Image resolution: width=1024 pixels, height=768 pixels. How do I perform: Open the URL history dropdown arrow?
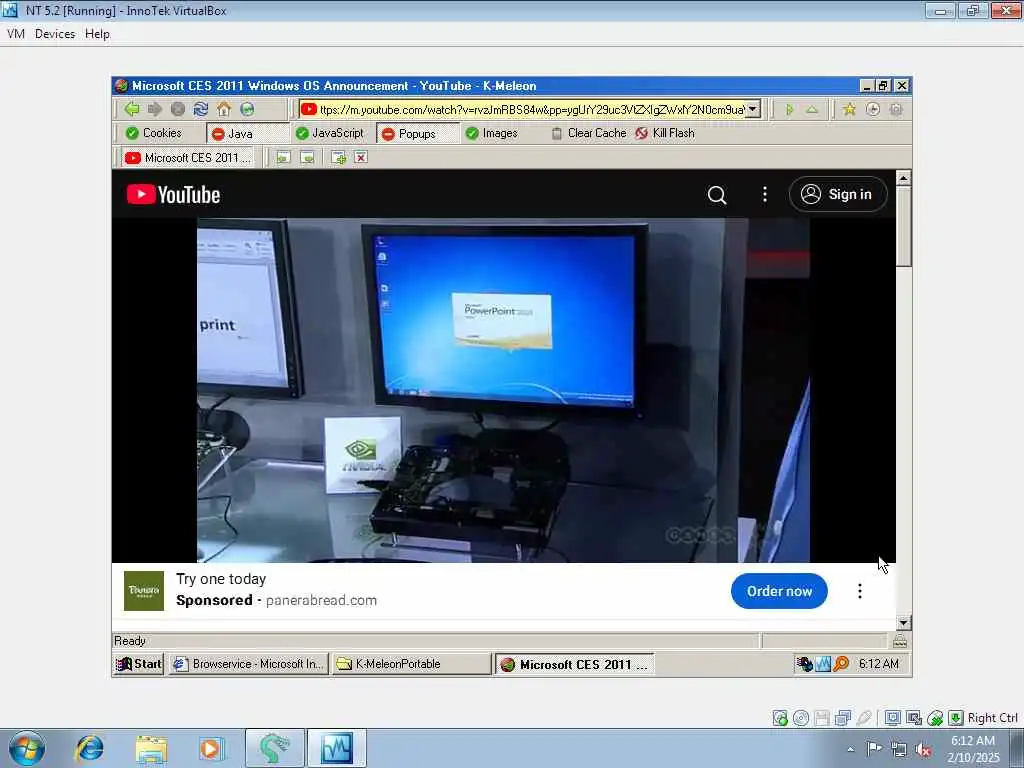[x=753, y=109]
